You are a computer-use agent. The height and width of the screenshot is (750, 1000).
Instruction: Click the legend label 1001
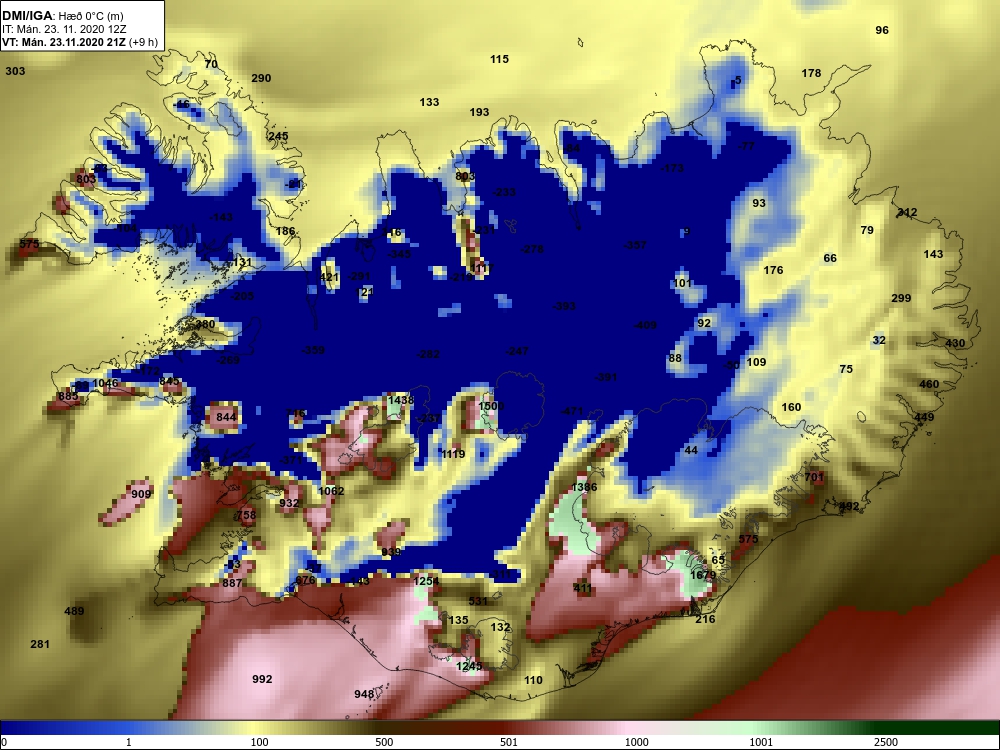[x=761, y=742]
